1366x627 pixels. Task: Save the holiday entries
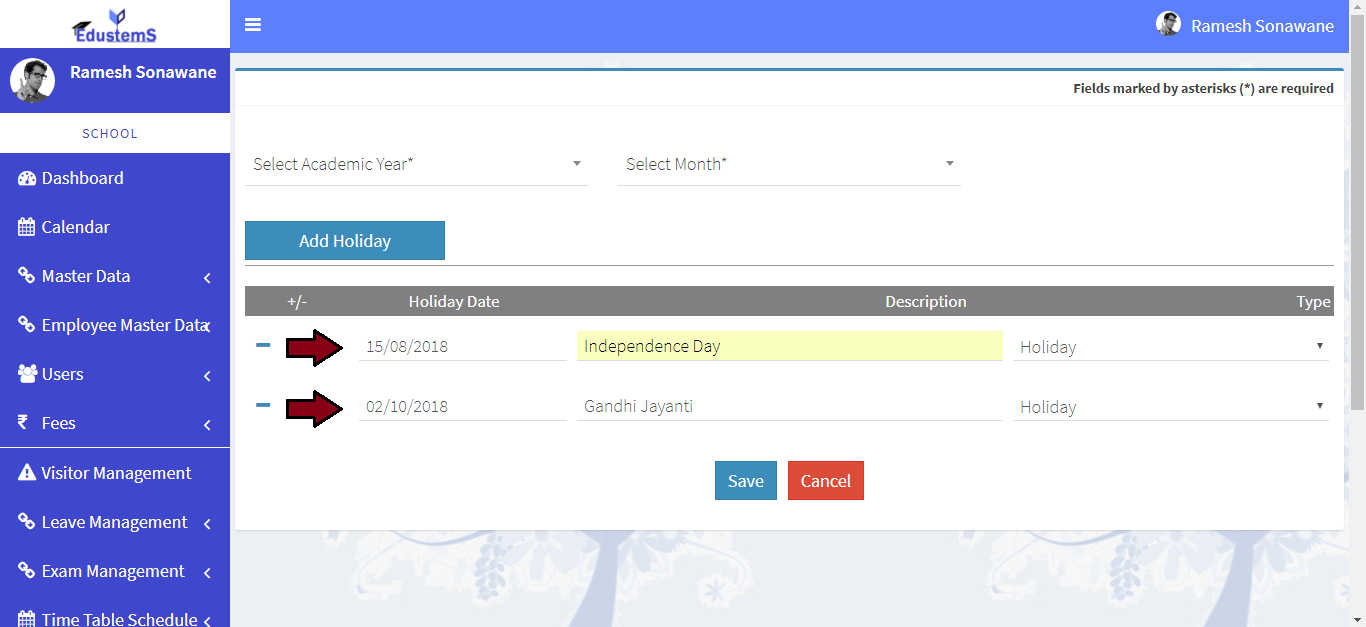pyautogui.click(x=745, y=481)
